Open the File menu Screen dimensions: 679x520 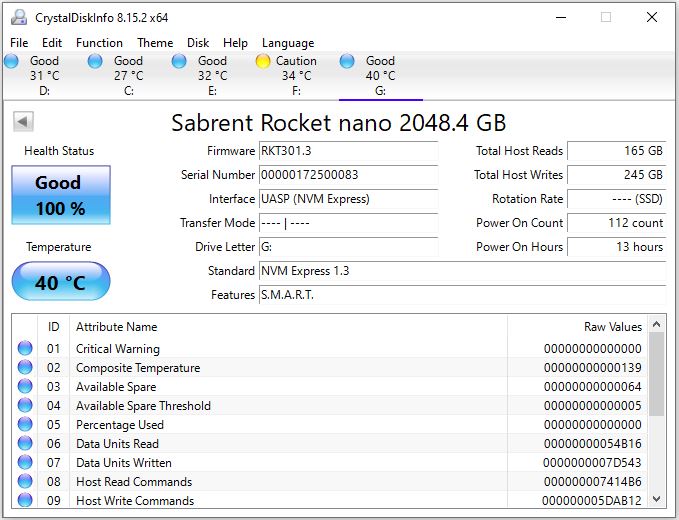point(19,43)
